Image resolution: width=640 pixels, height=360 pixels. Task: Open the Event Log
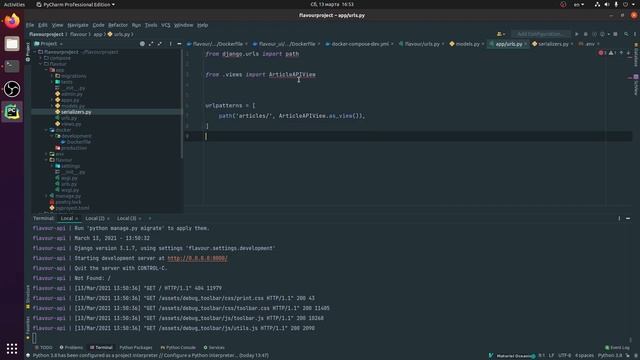click(x=617, y=348)
